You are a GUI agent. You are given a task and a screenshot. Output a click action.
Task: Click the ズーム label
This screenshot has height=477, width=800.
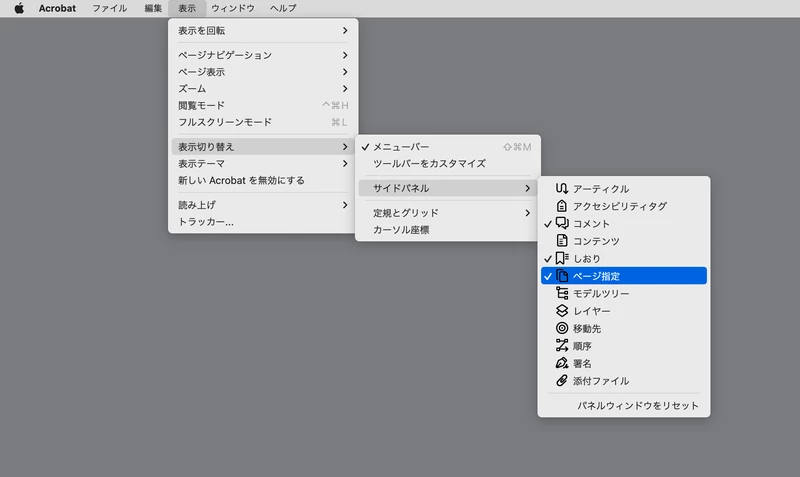[x=192, y=89]
